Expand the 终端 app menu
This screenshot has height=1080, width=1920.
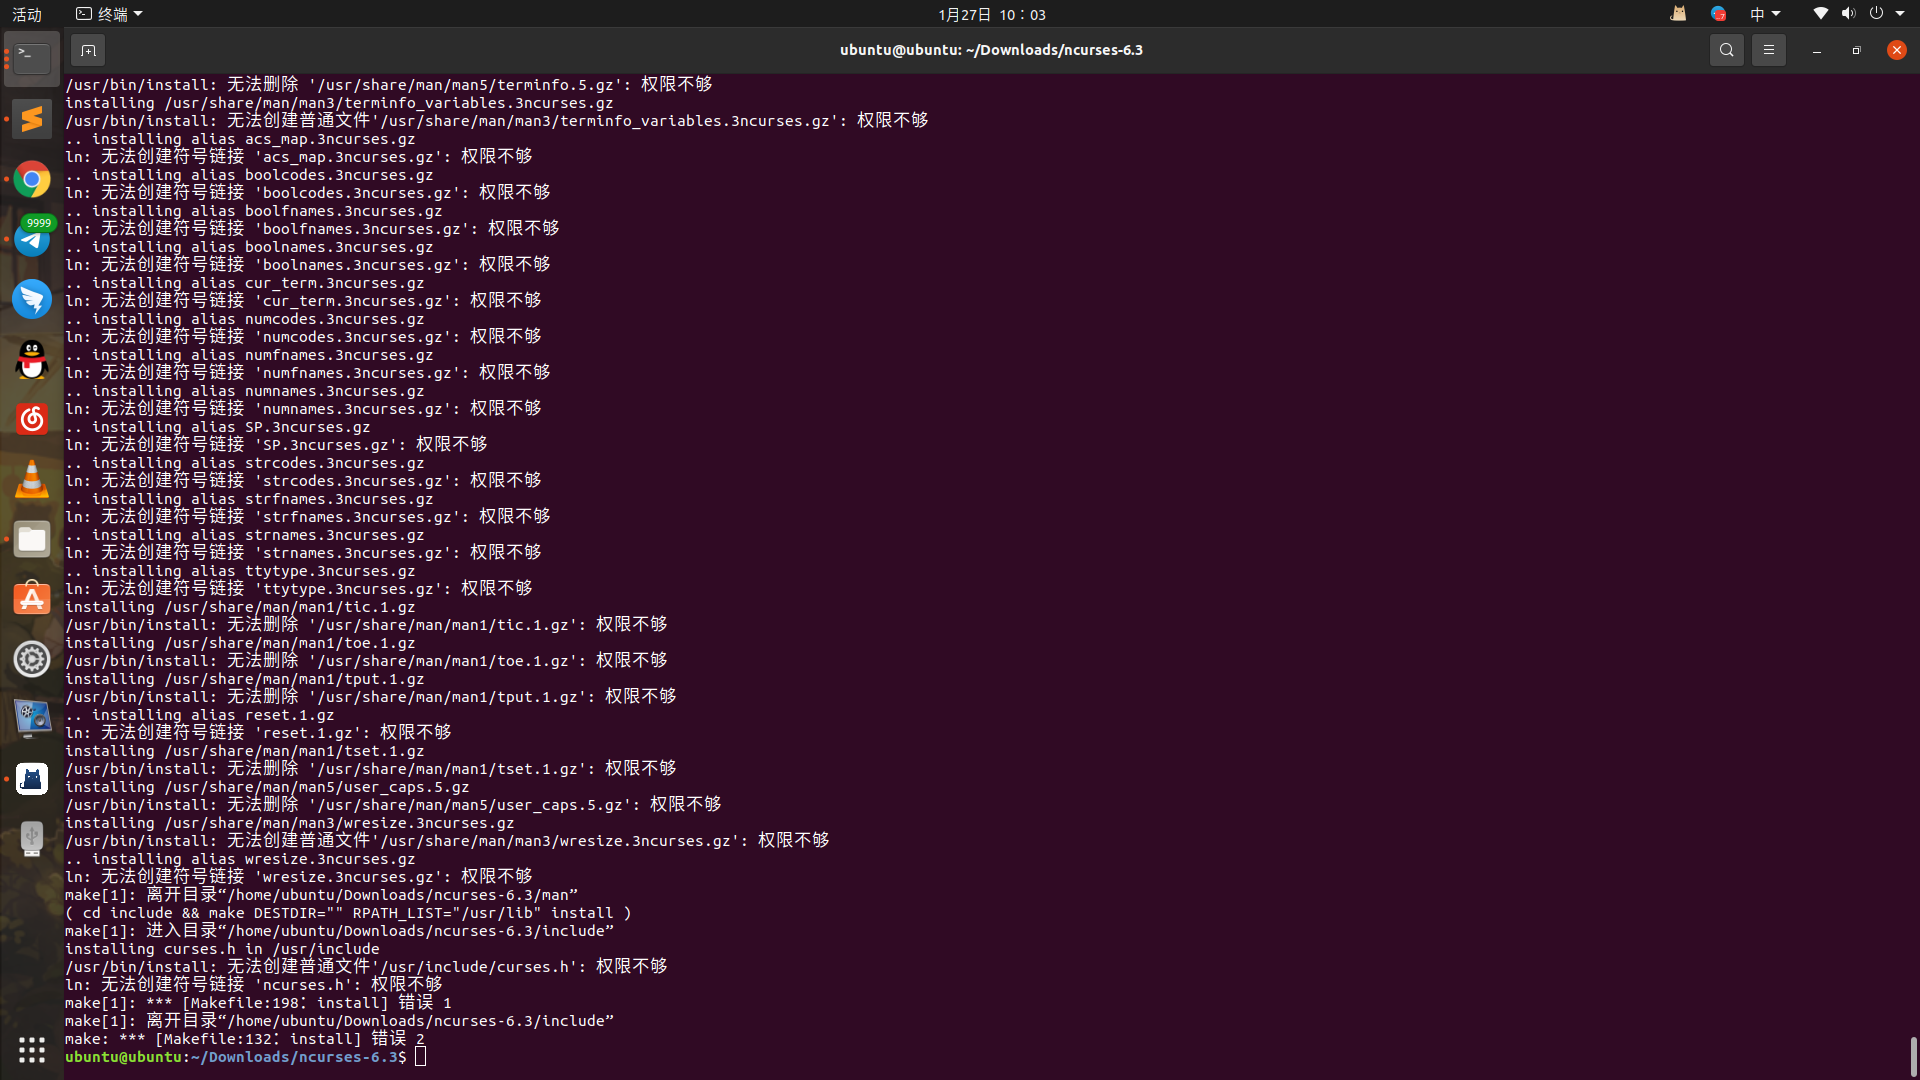coord(110,14)
